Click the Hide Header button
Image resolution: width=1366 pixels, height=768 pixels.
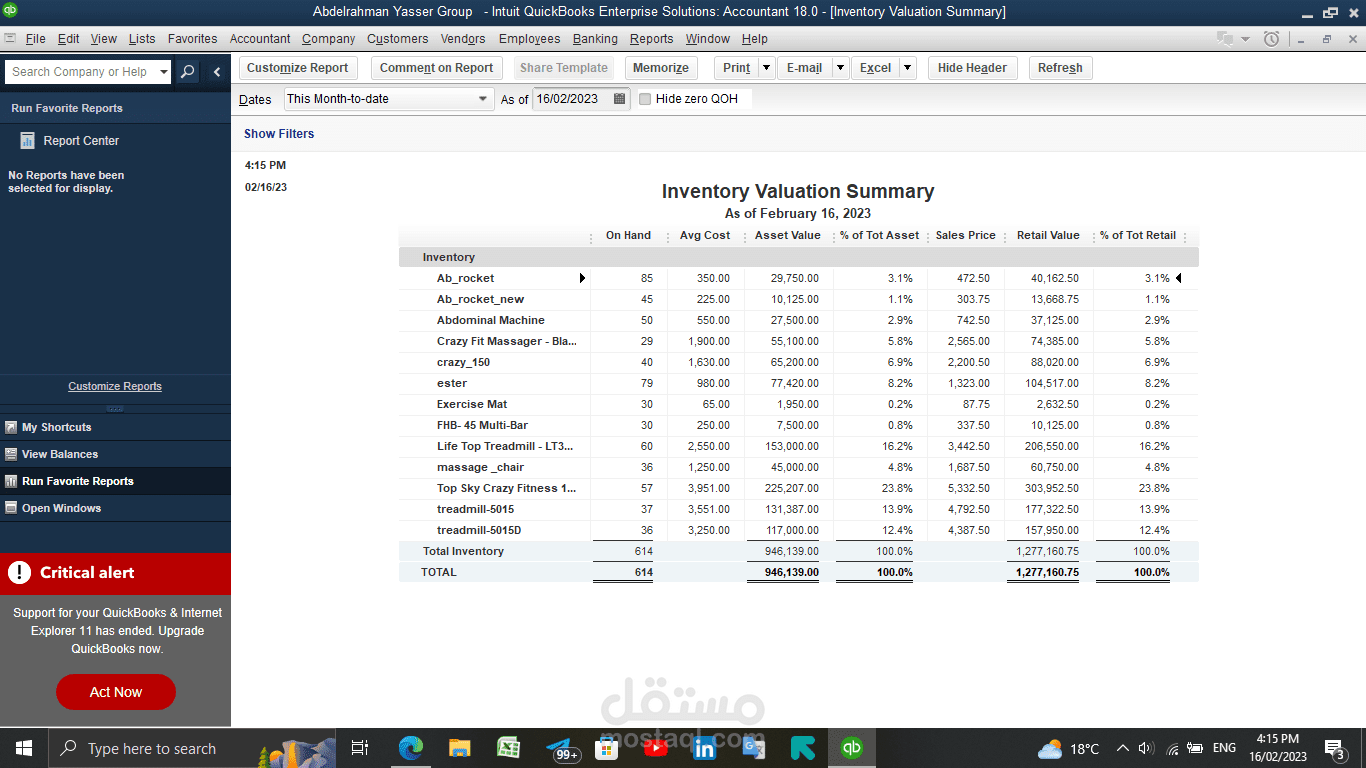973,68
